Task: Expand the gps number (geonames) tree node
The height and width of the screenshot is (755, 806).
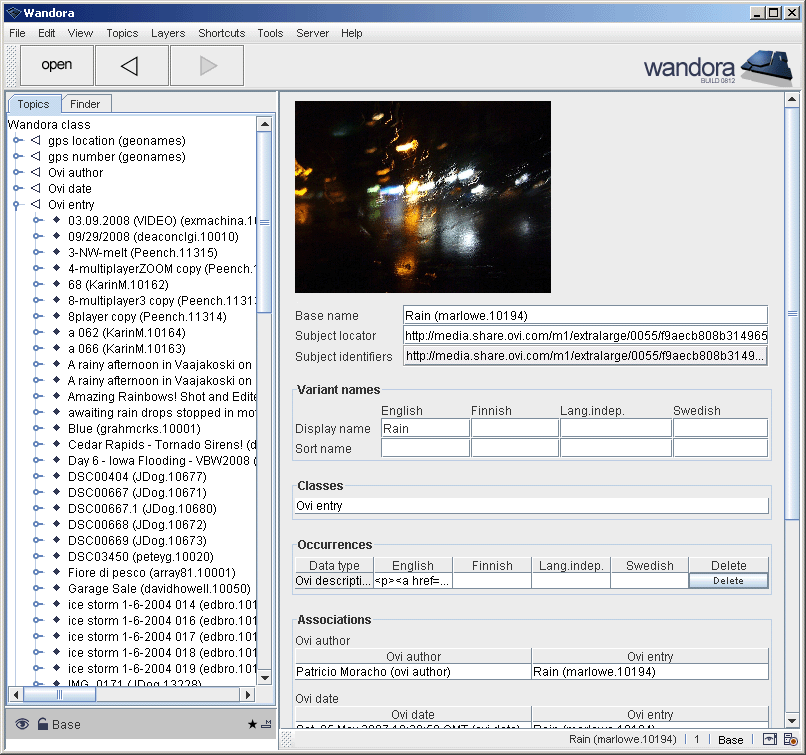Action: [x=18, y=157]
